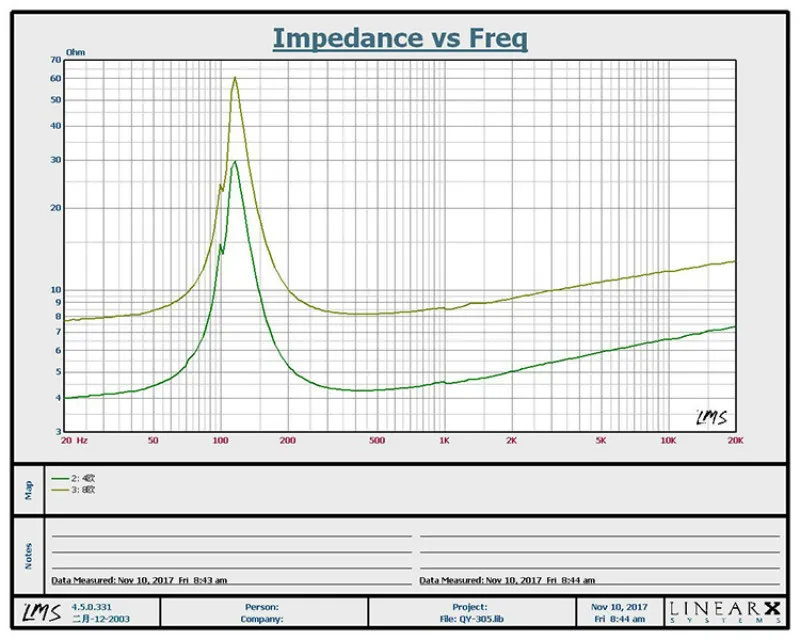Select the green line swatch for curve 2
Image resolution: width=800 pixels, height=640 pixels.
coord(60,478)
